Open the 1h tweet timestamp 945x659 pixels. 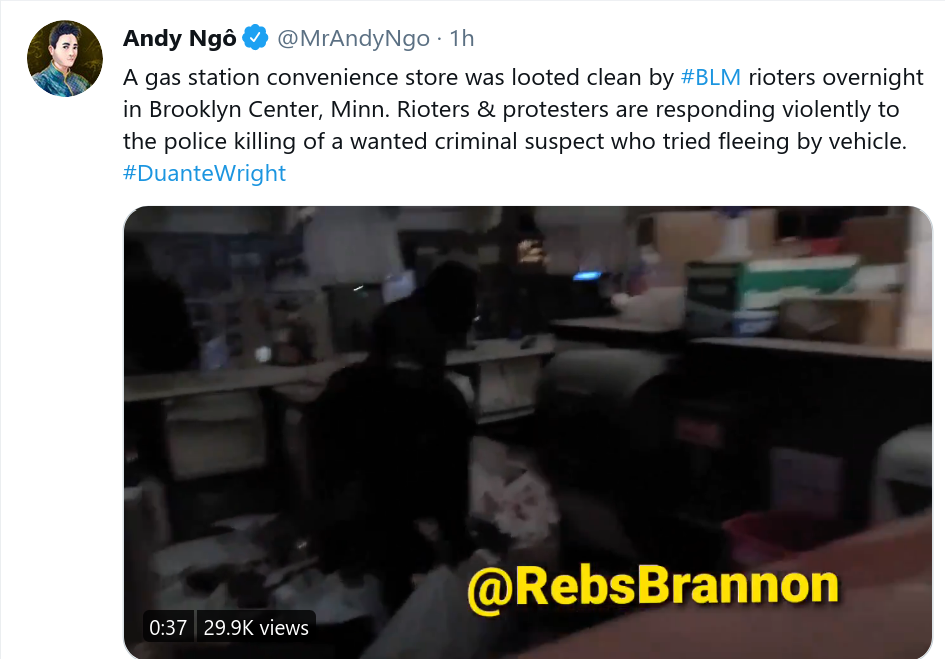(462, 39)
